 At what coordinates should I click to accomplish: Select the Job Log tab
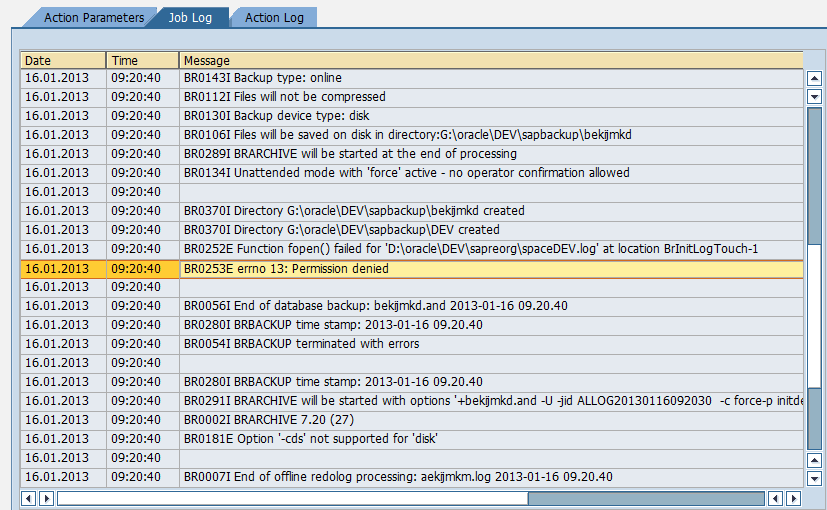tap(190, 17)
